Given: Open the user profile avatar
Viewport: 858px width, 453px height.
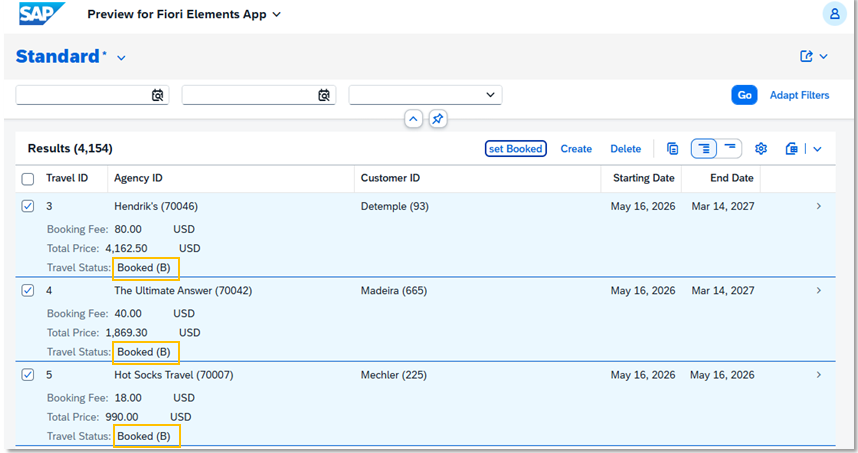Looking at the screenshot, I should point(834,14).
